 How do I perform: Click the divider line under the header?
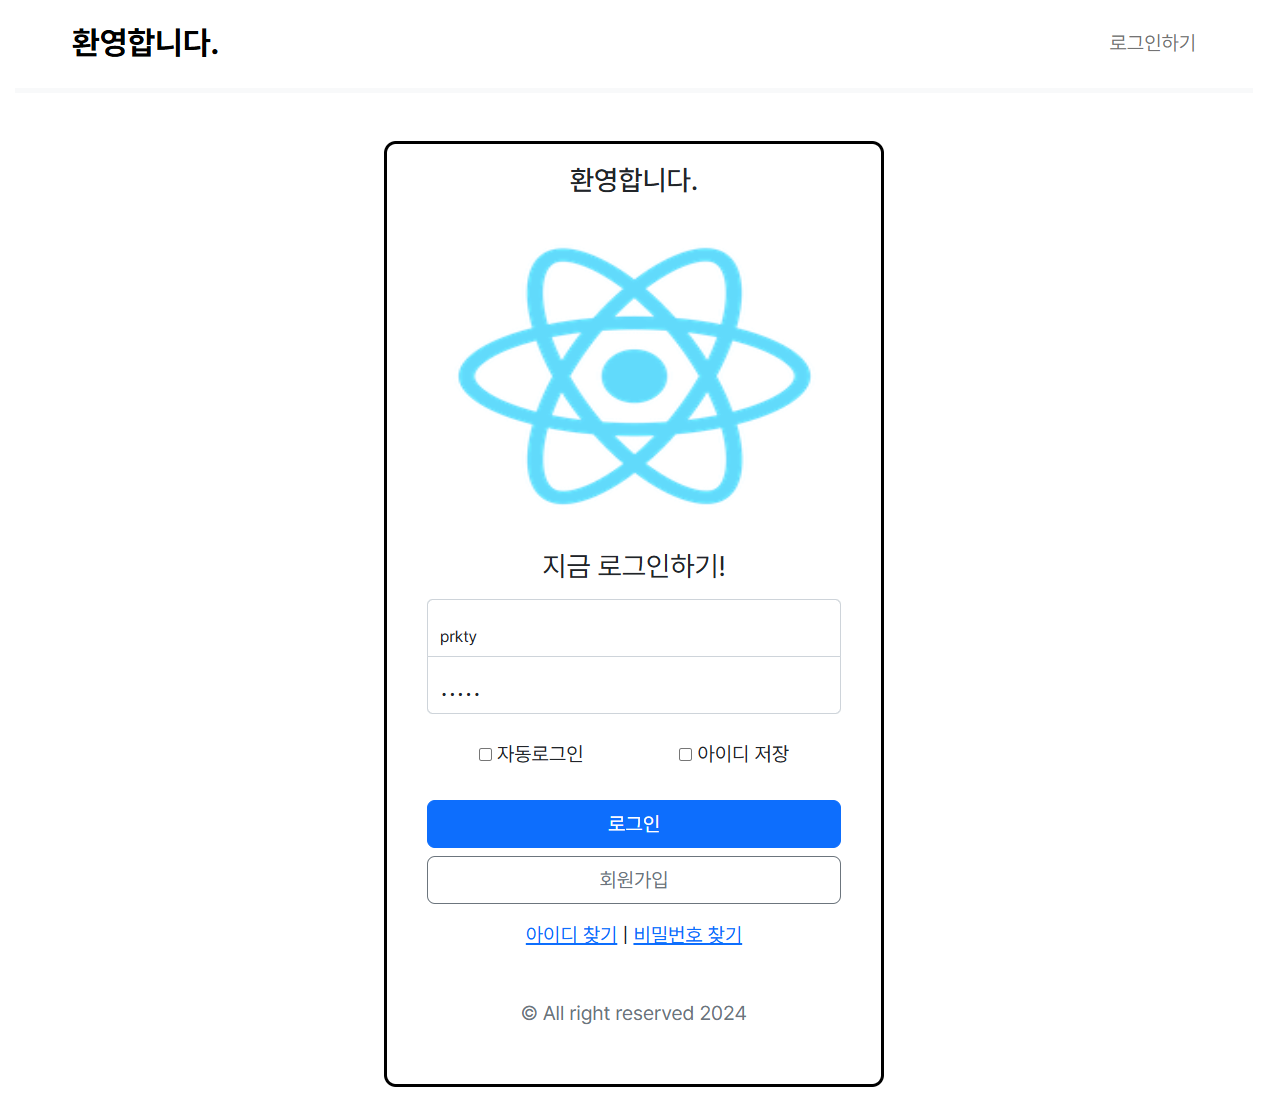634,90
